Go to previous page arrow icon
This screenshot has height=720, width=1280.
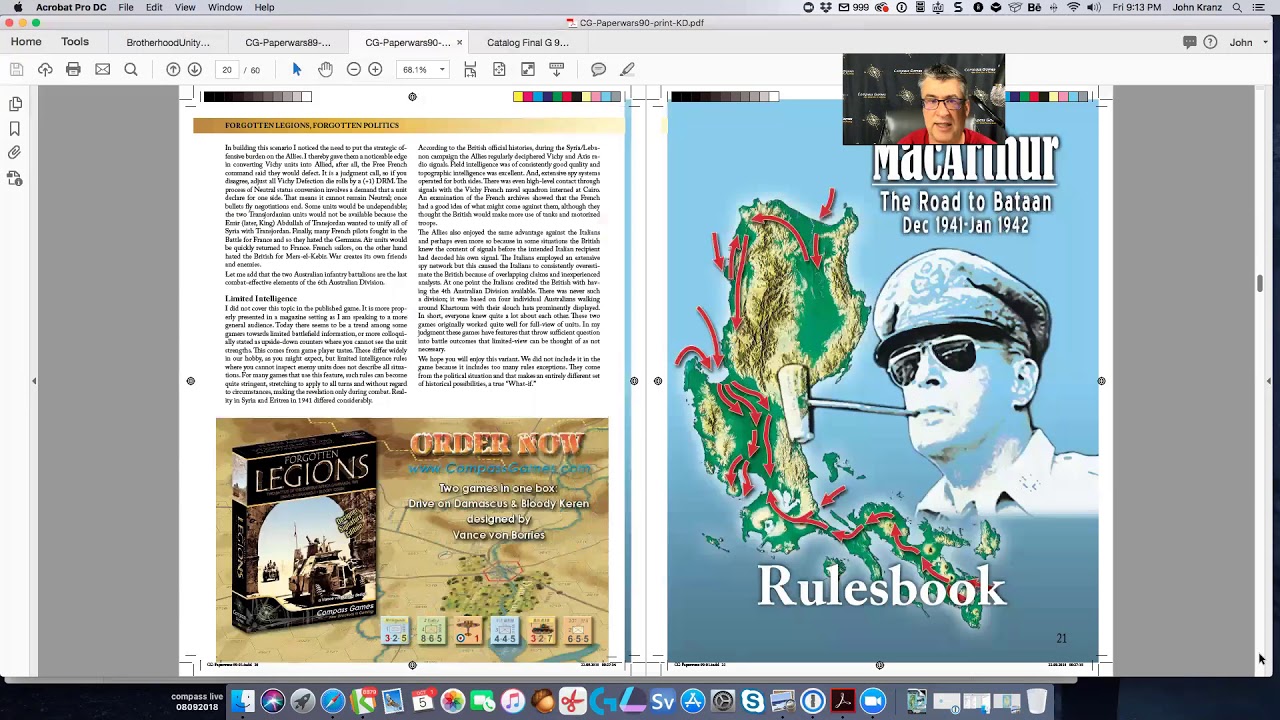tap(173, 69)
